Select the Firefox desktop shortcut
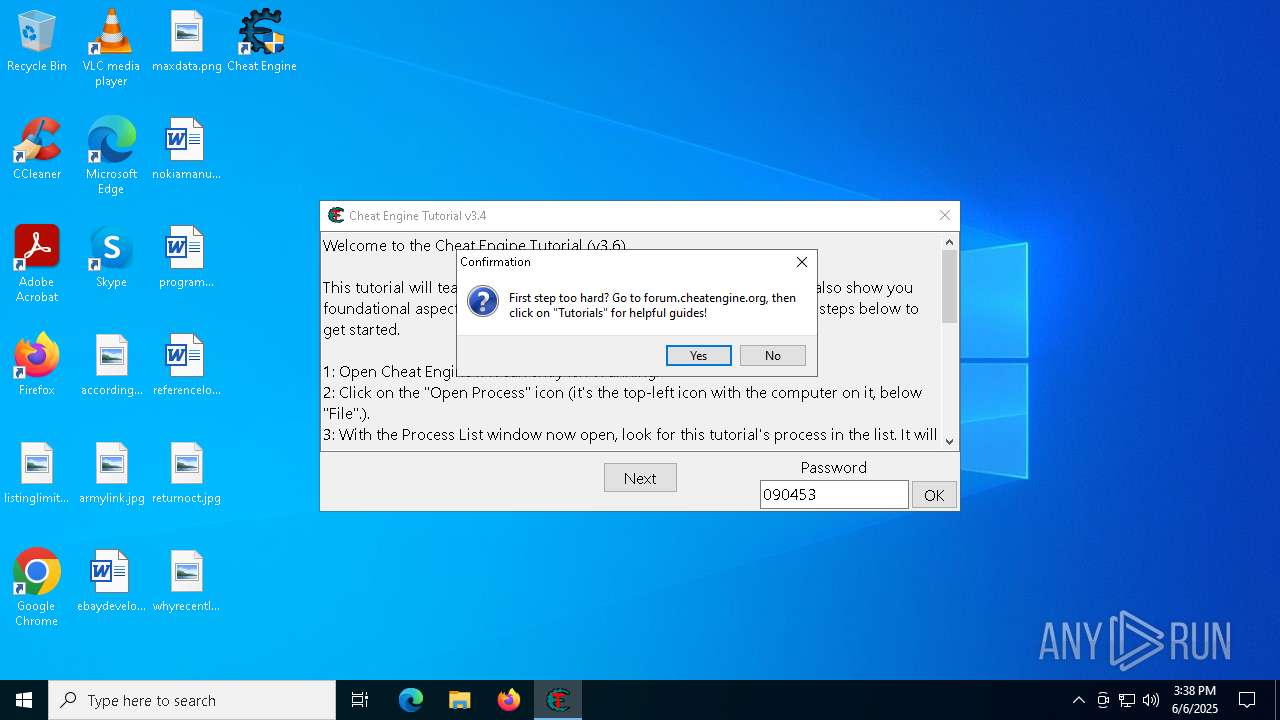The width and height of the screenshot is (1280, 720). coord(37,365)
